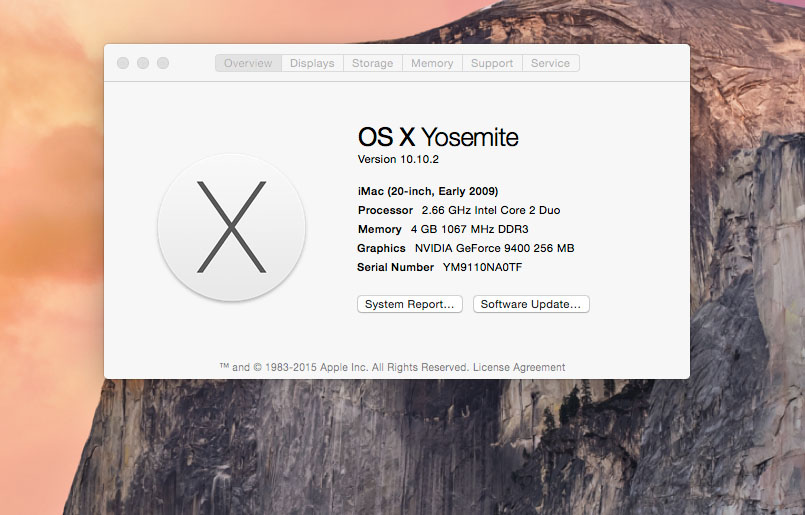Click the zoom button in the title bar

[x=163, y=63]
